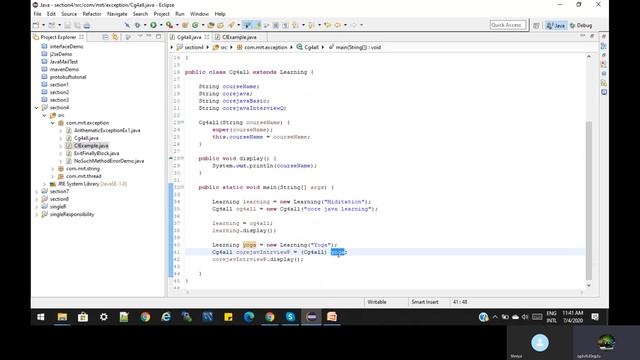The image size is (640, 360).
Task: Open the Refactor menu
Action: click(92, 14)
